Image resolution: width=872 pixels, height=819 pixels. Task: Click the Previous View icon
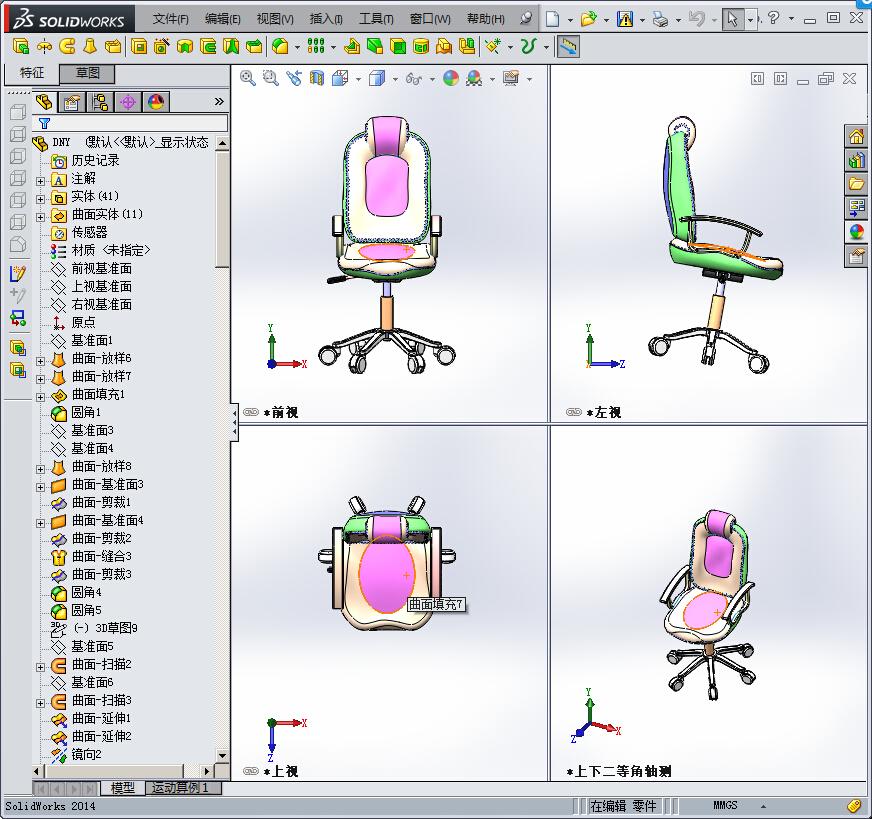[294, 78]
